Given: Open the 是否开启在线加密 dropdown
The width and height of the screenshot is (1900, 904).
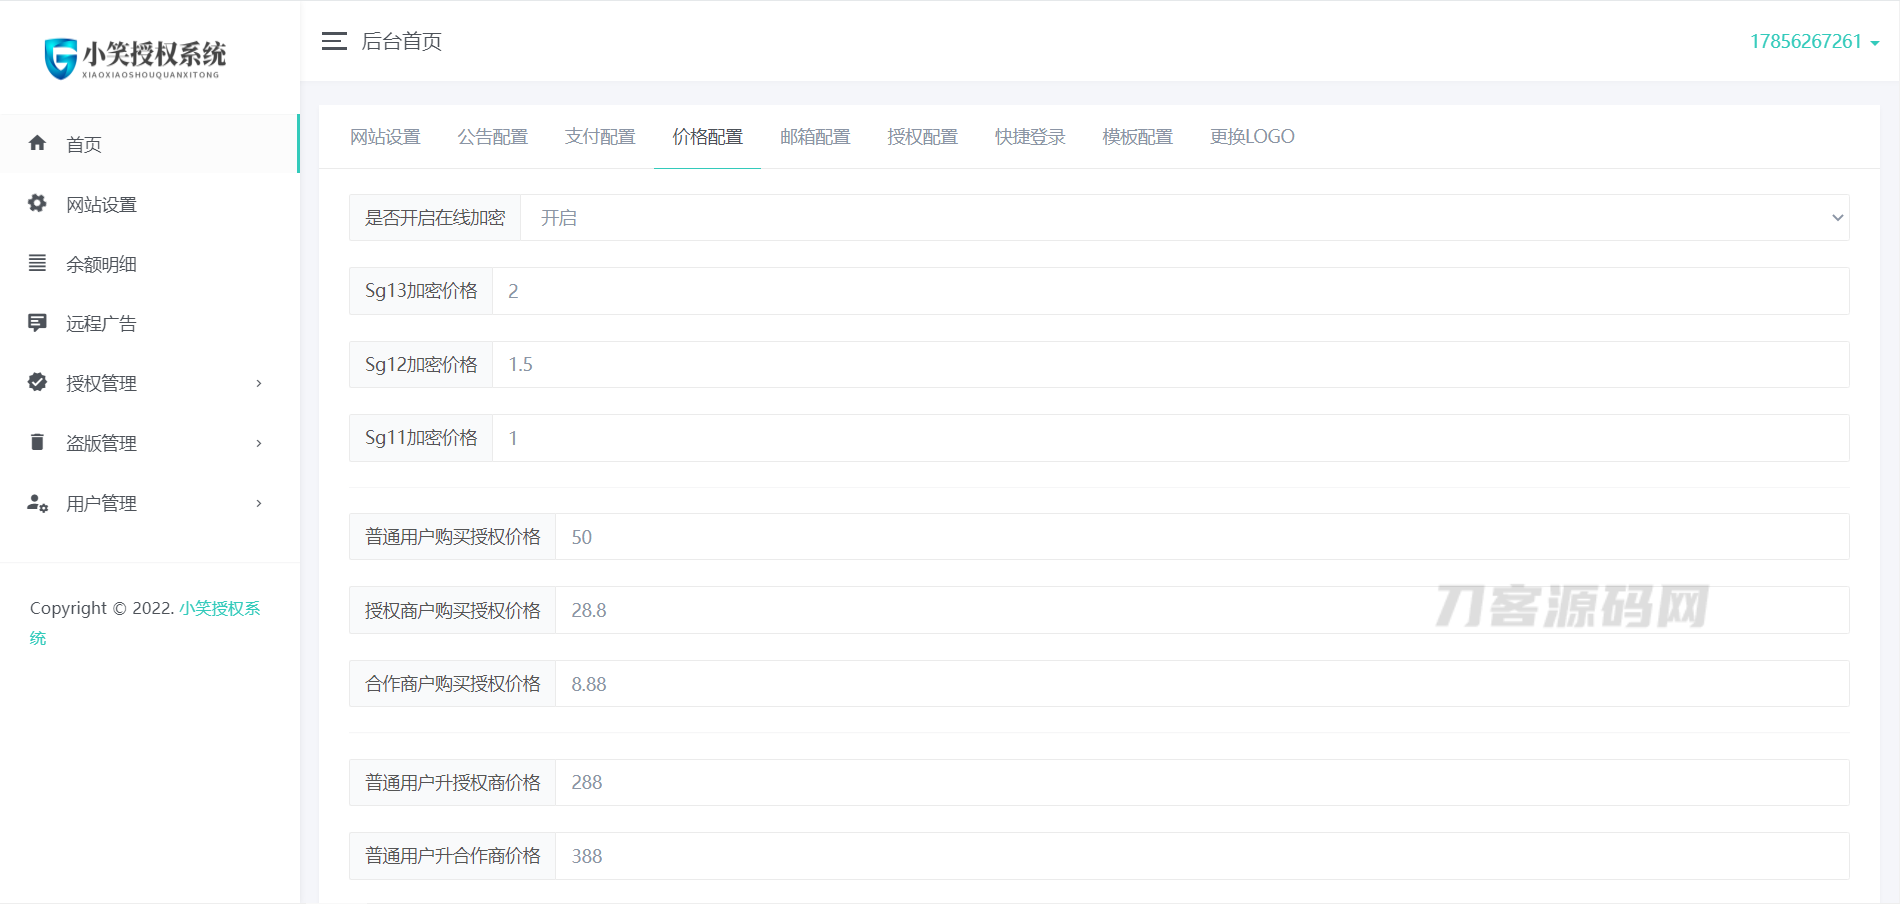Looking at the screenshot, I should pyautogui.click(x=1184, y=218).
